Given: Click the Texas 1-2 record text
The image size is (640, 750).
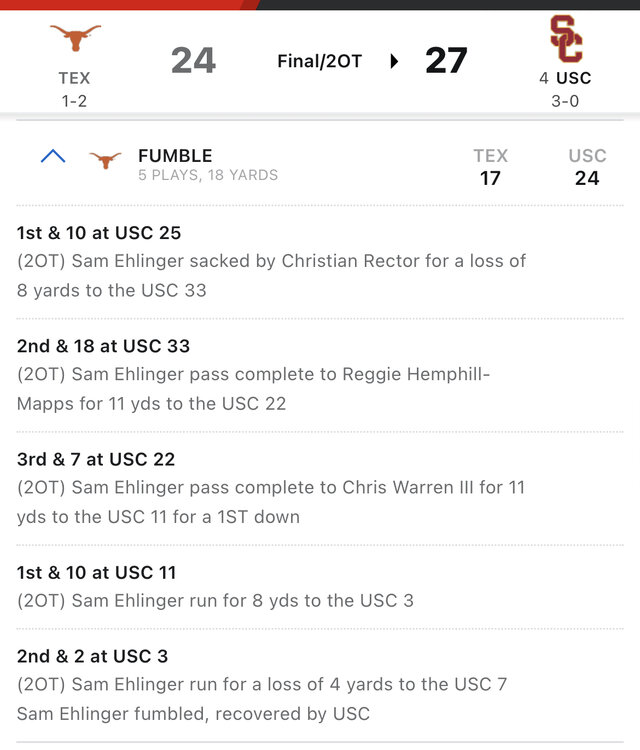Looking at the screenshot, I should (x=74, y=100).
